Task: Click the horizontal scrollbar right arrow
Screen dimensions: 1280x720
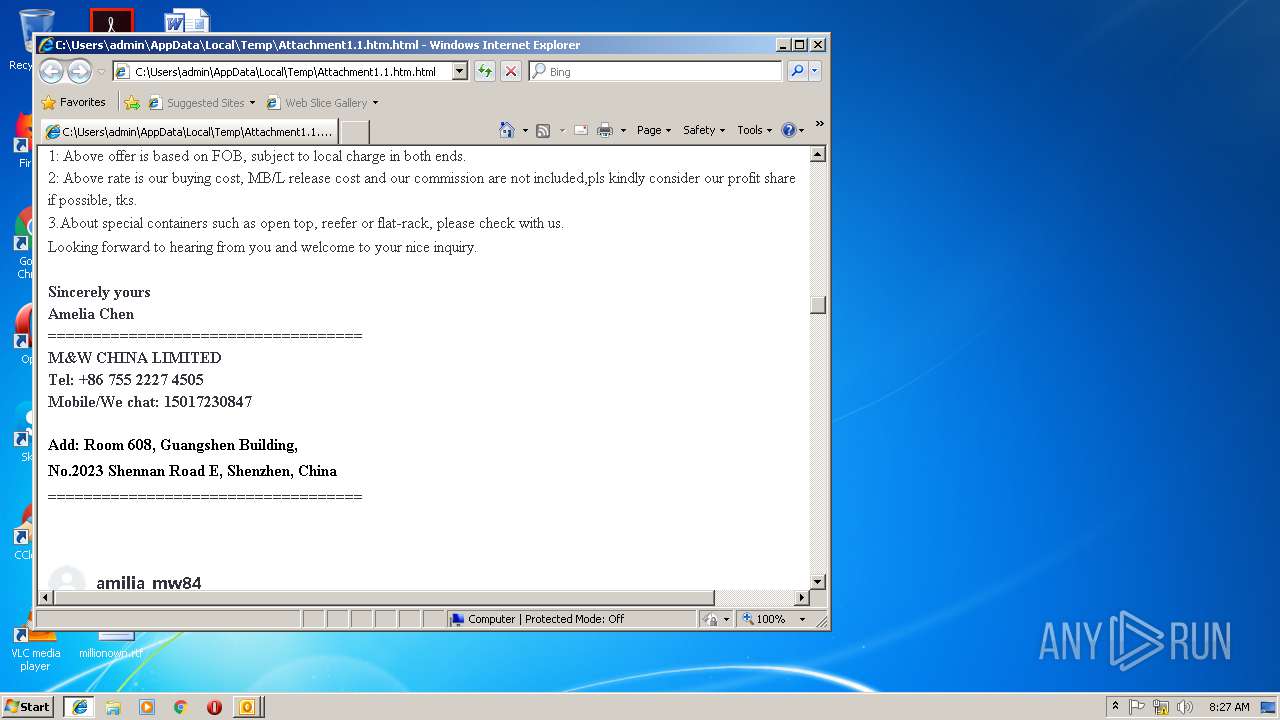Action: point(801,597)
